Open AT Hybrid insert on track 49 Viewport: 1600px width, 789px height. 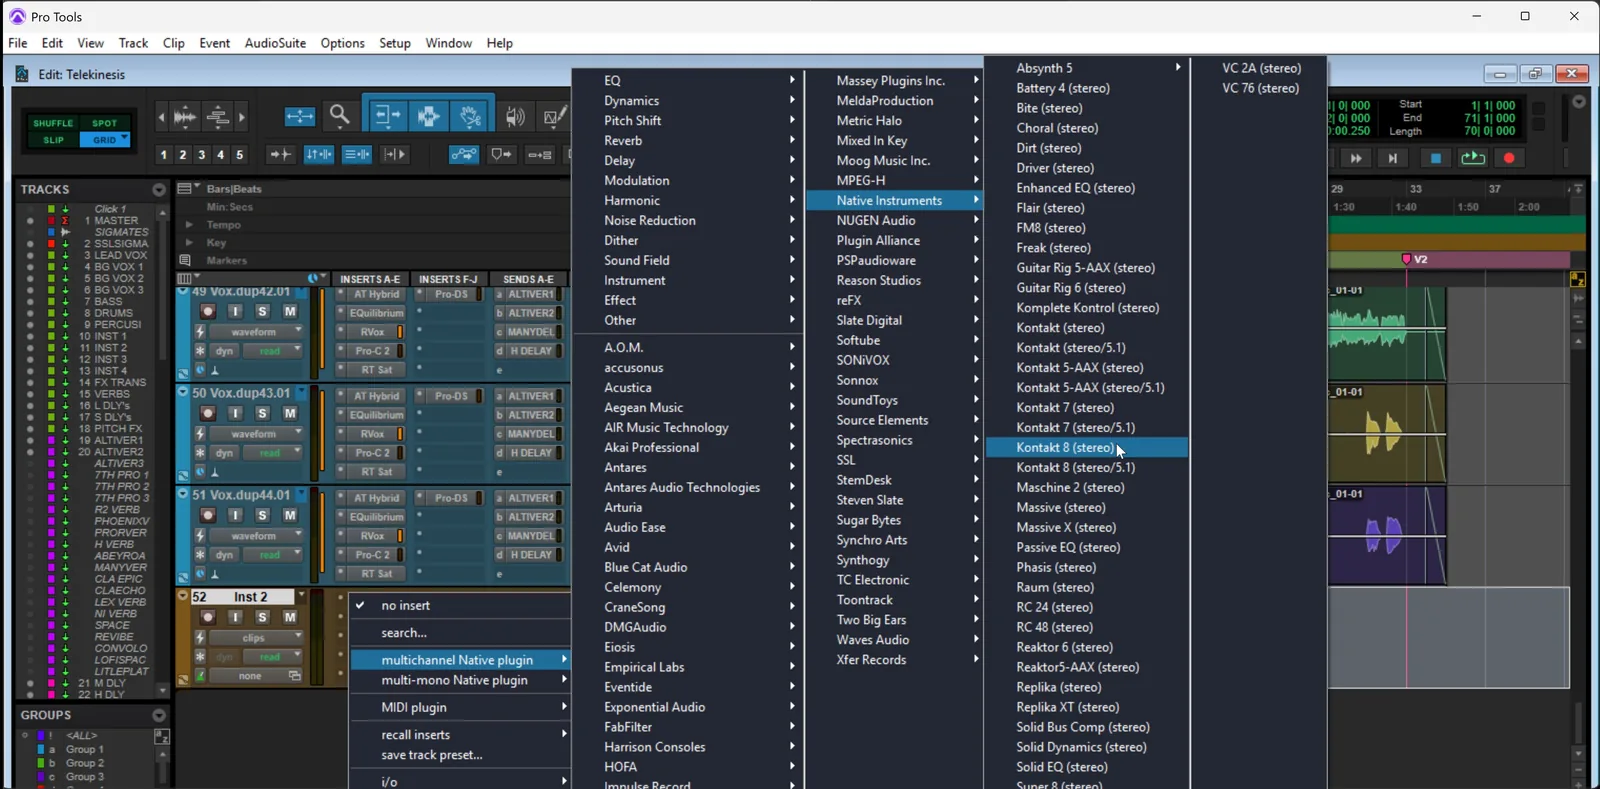pos(375,295)
